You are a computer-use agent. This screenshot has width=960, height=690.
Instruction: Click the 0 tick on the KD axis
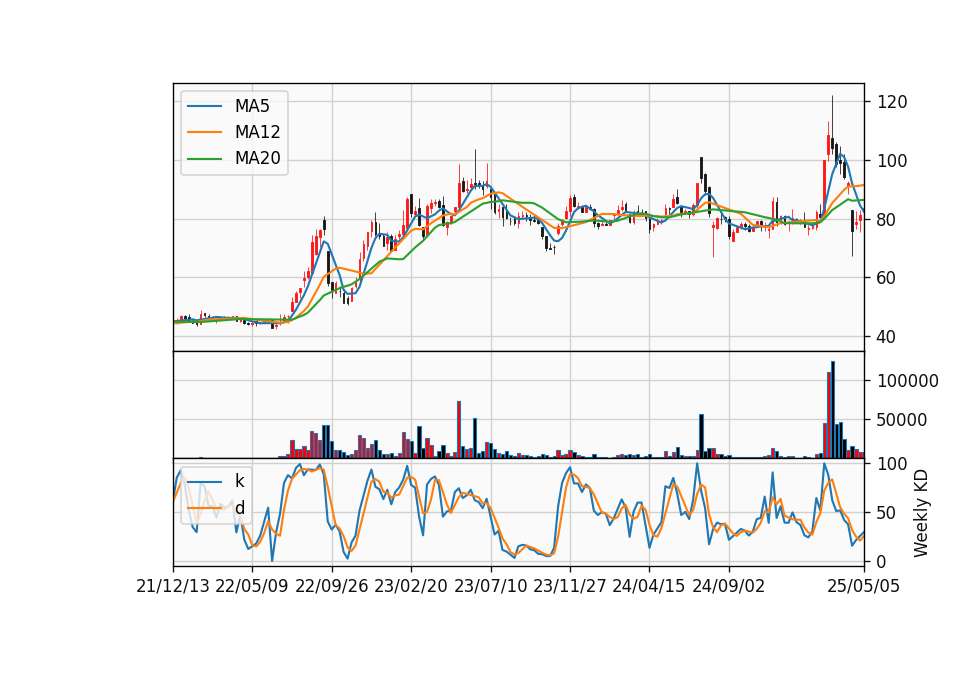point(882,561)
